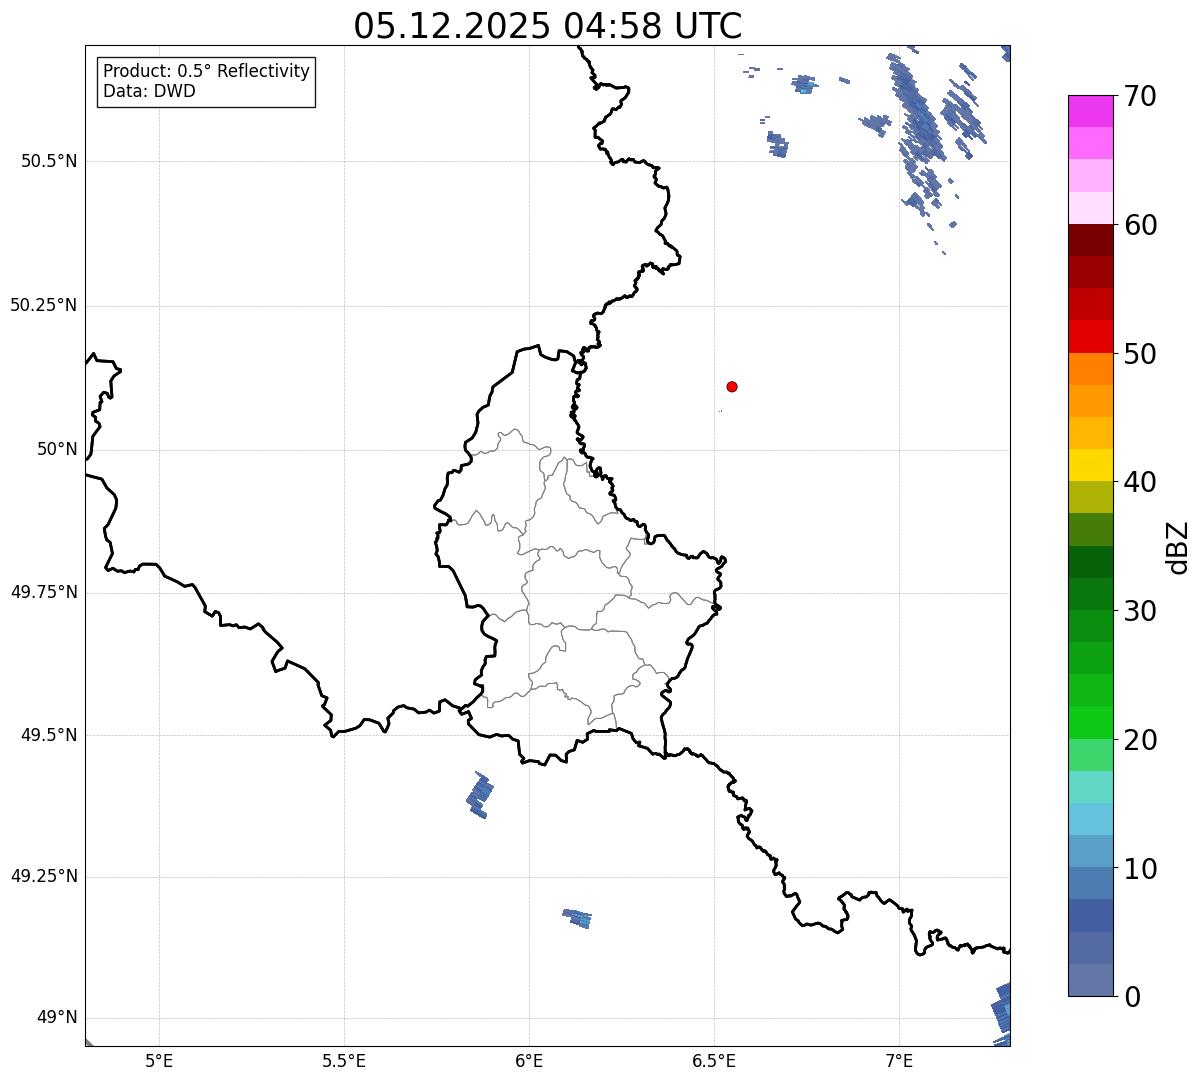Click the colorbar tick label "0"
The height and width of the screenshot is (1081, 1202).
click(x=1132, y=997)
